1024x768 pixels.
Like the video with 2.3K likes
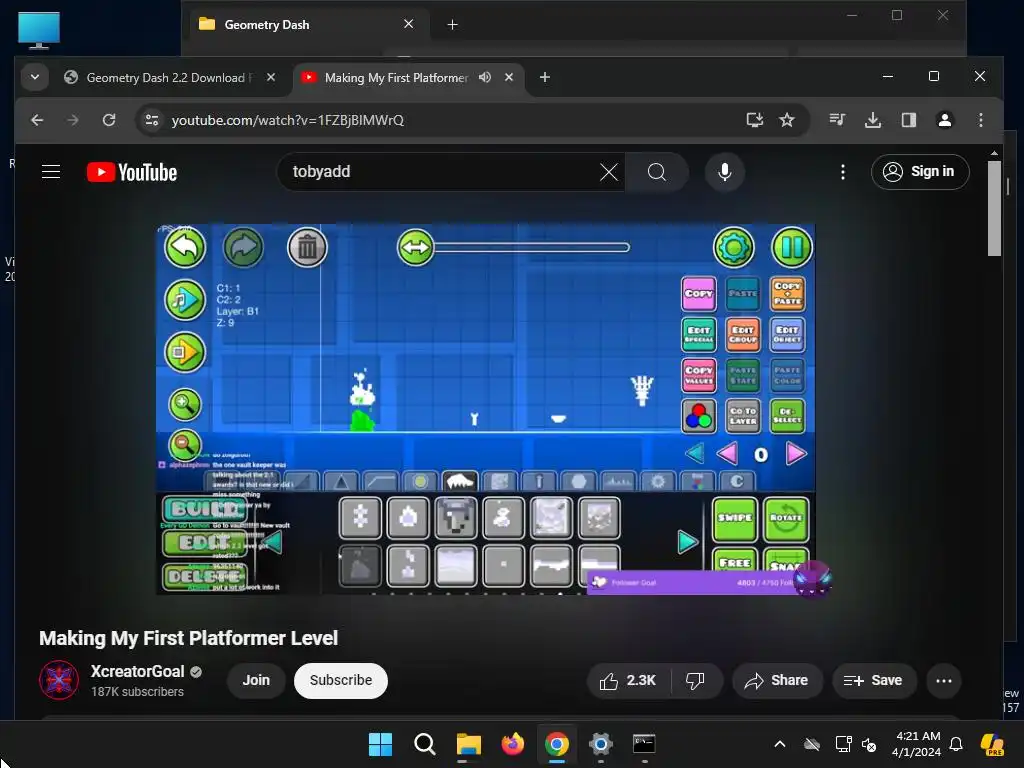pyautogui.click(x=628, y=680)
